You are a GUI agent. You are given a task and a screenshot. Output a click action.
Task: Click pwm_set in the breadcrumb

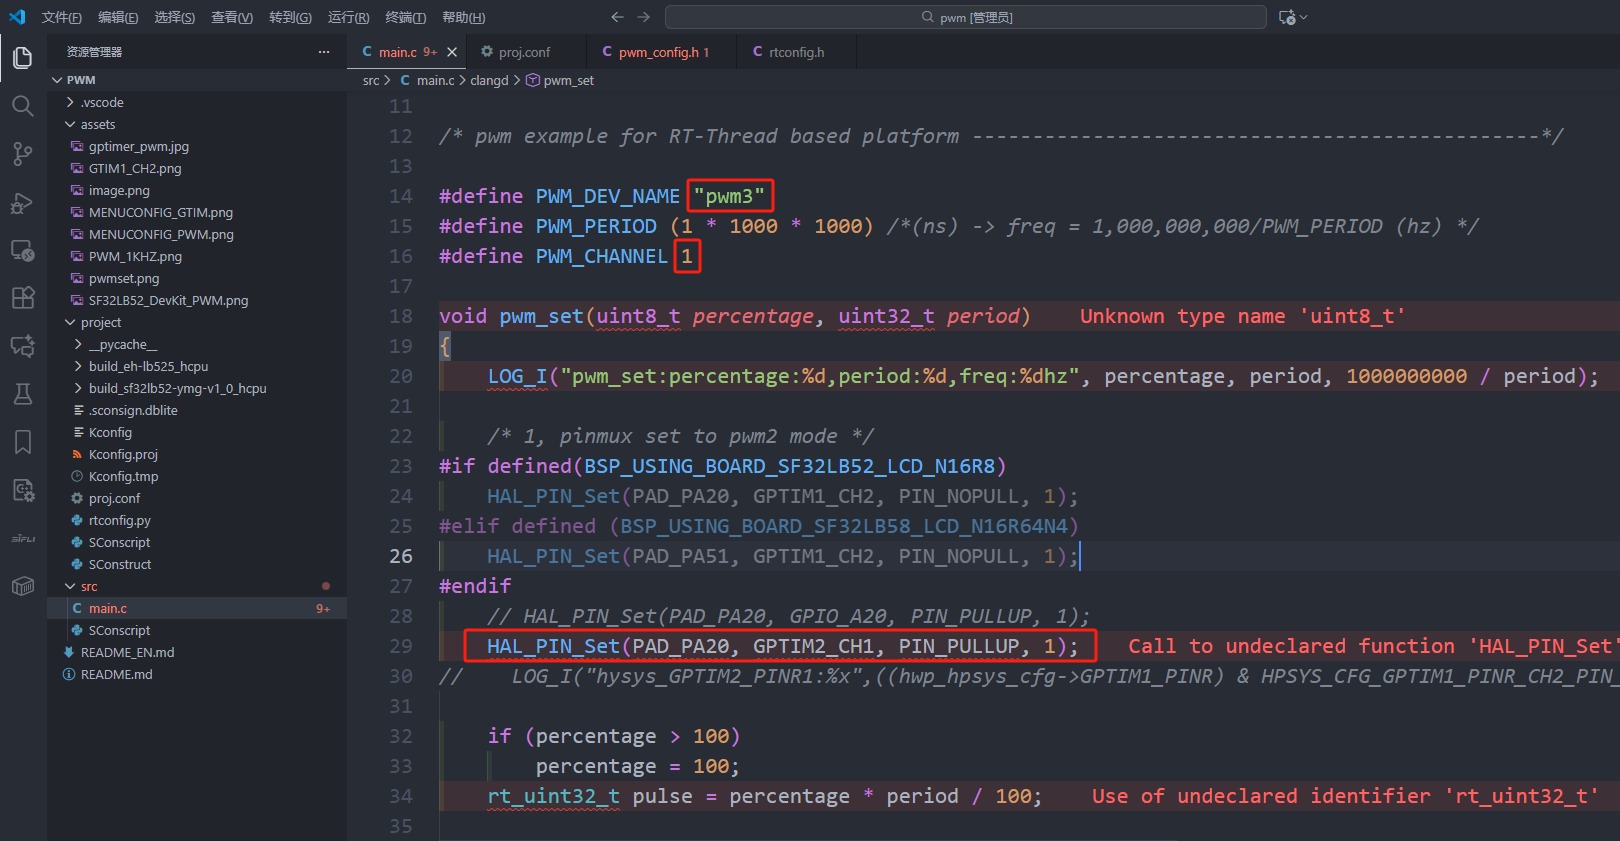(x=568, y=81)
